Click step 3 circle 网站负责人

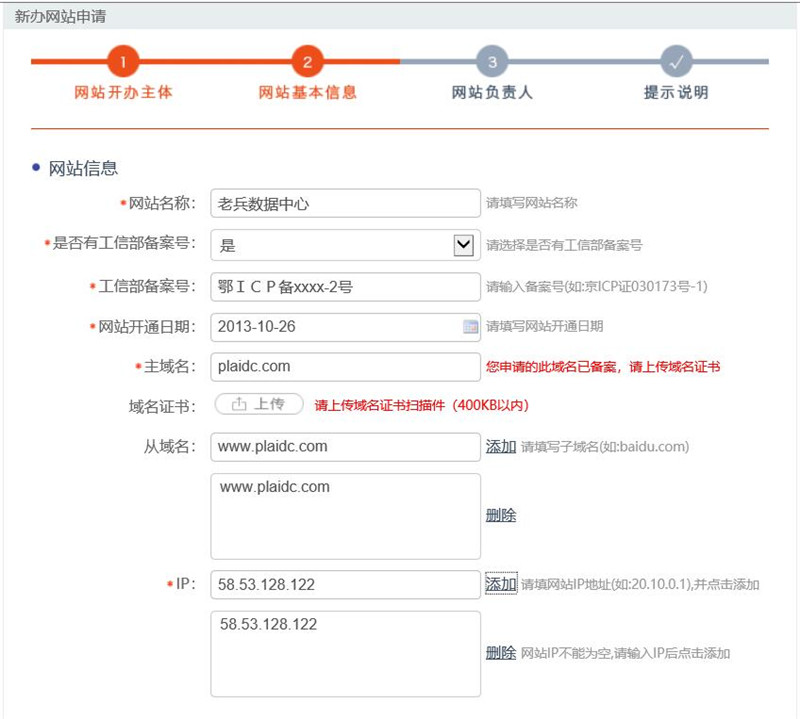492,62
